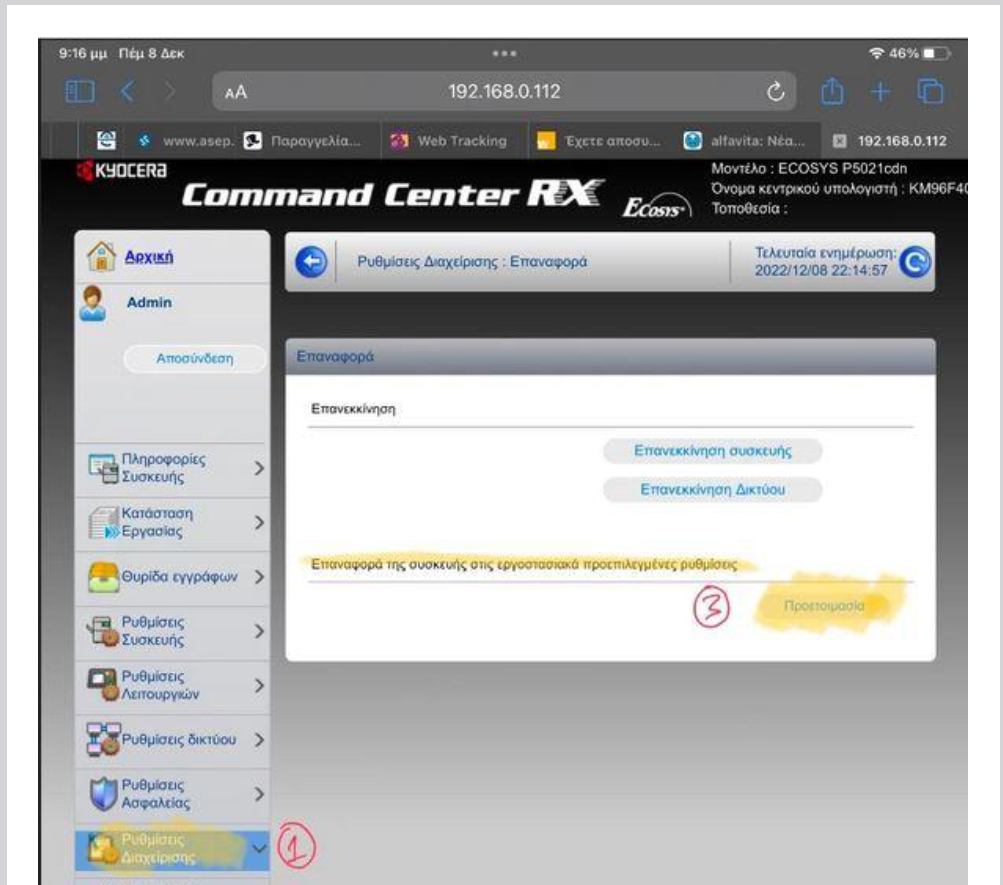Click the Ρυθμίσεις Ασφαλείας shield icon

pos(103,794)
